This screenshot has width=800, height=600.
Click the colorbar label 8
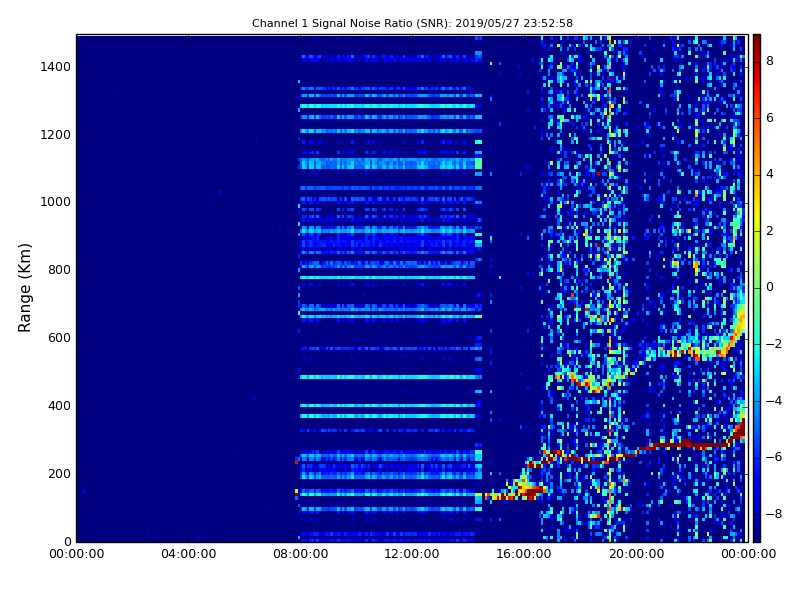[x=770, y=61]
